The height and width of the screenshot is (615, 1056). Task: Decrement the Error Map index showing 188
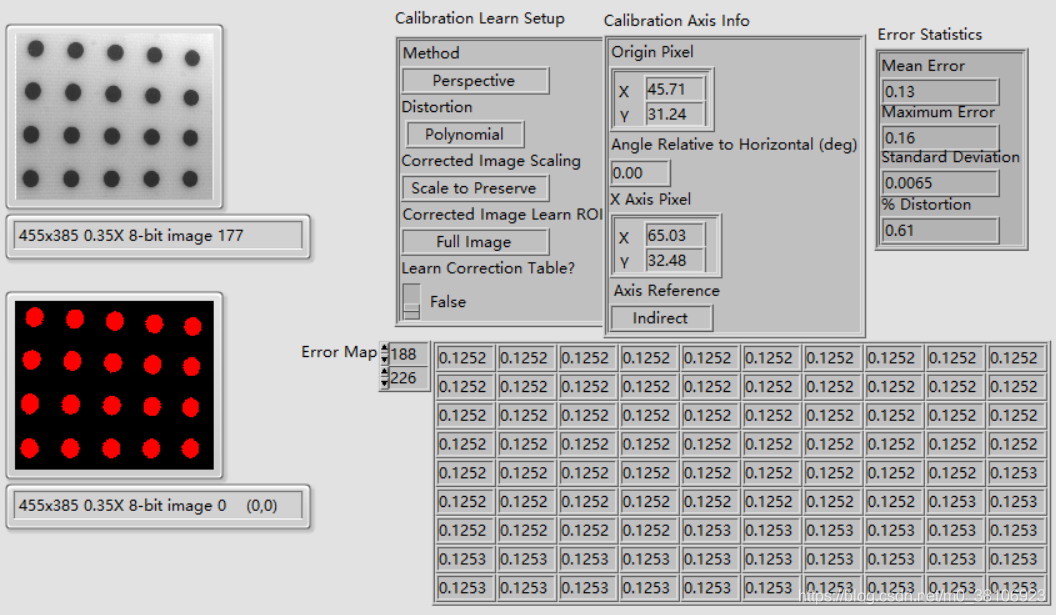385,359
